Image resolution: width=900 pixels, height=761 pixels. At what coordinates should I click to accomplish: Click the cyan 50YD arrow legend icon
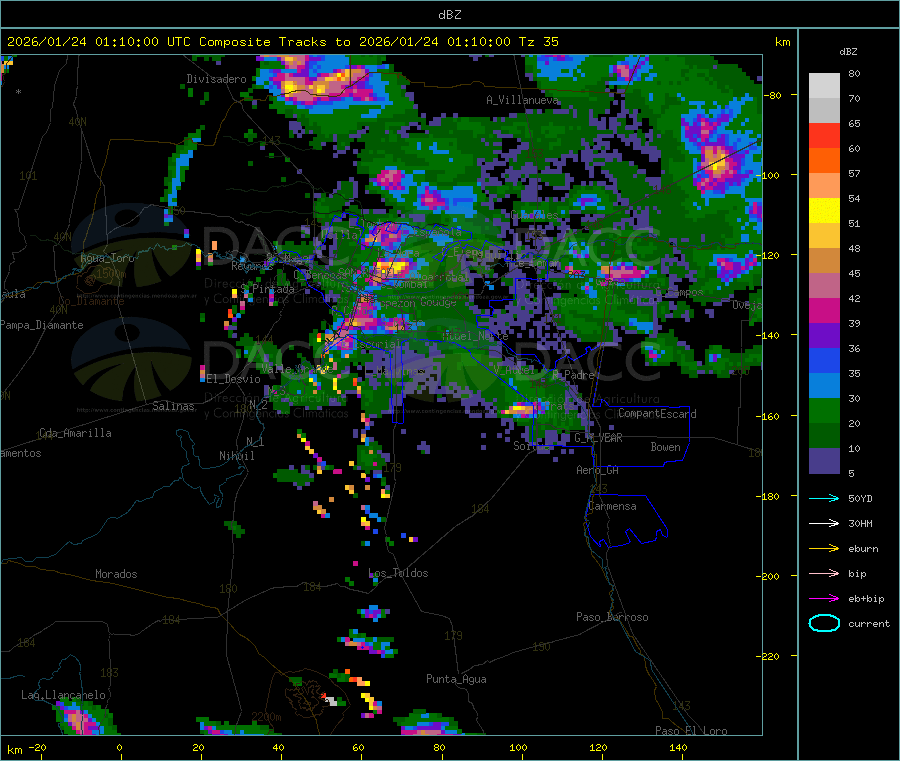click(x=824, y=498)
